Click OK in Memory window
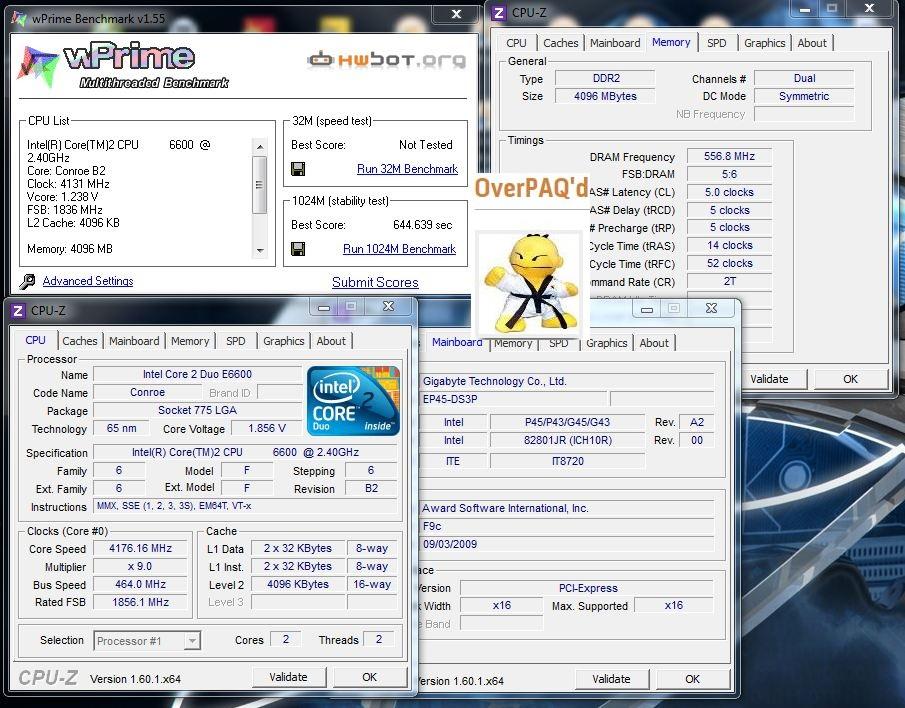This screenshot has height=708, width=905. pyautogui.click(x=850, y=379)
